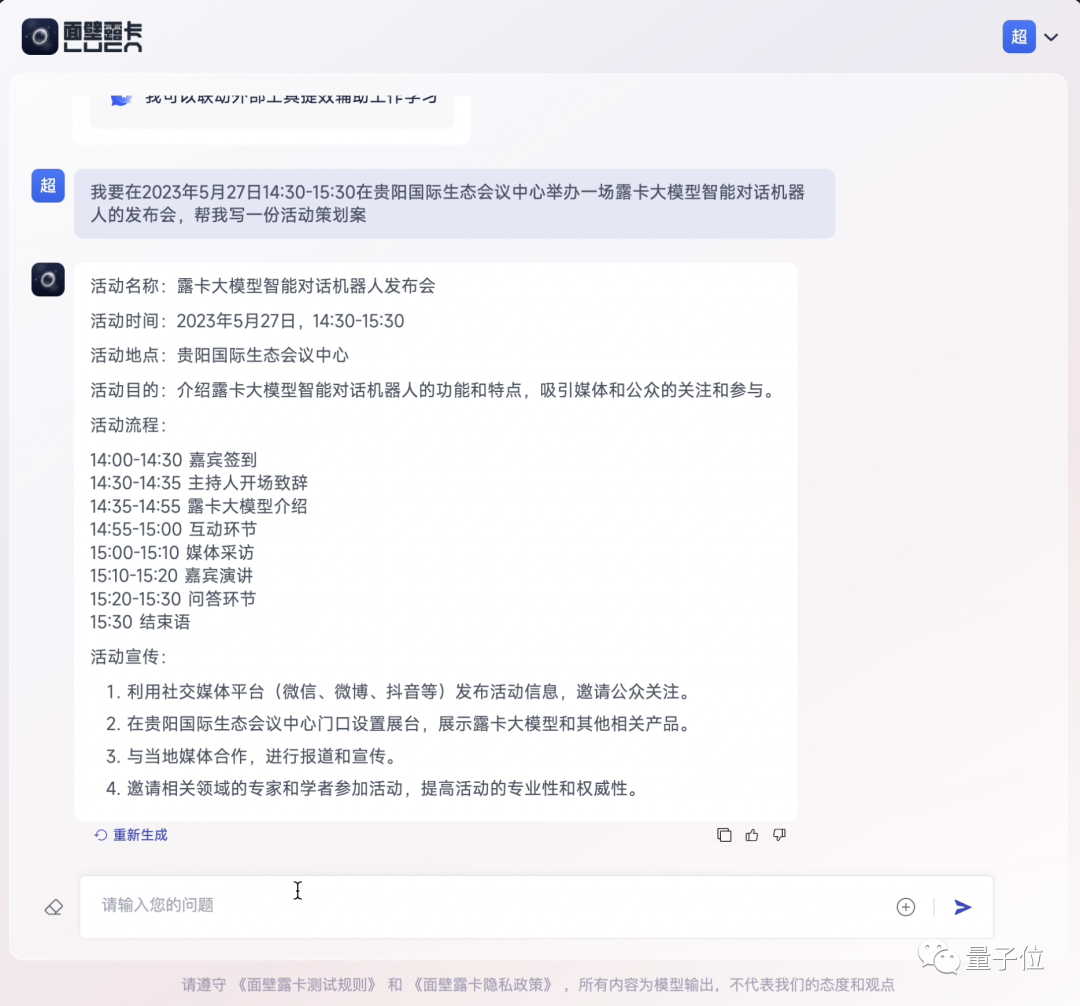Clear the conversation with the eraser icon
Viewport: 1080px width, 1006px height.
pos(54,907)
